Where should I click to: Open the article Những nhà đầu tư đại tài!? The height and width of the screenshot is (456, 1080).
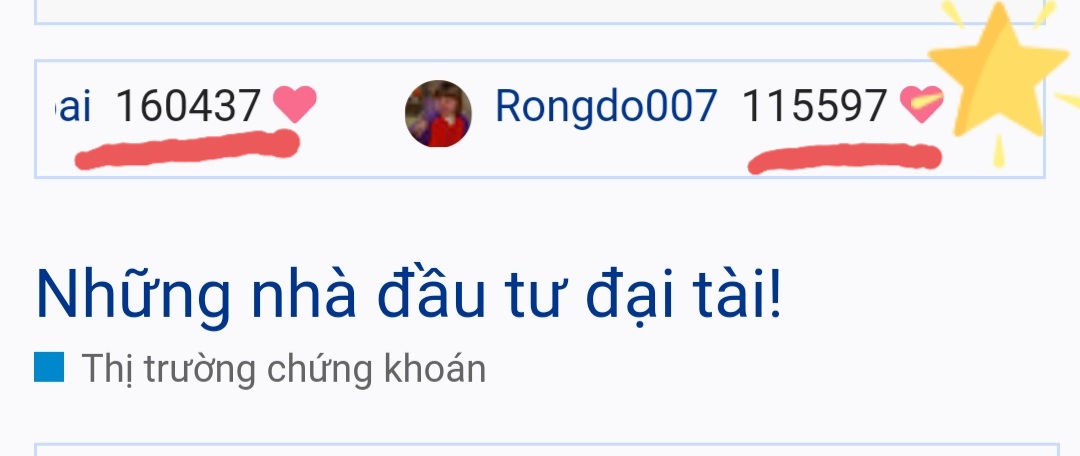[x=409, y=296]
